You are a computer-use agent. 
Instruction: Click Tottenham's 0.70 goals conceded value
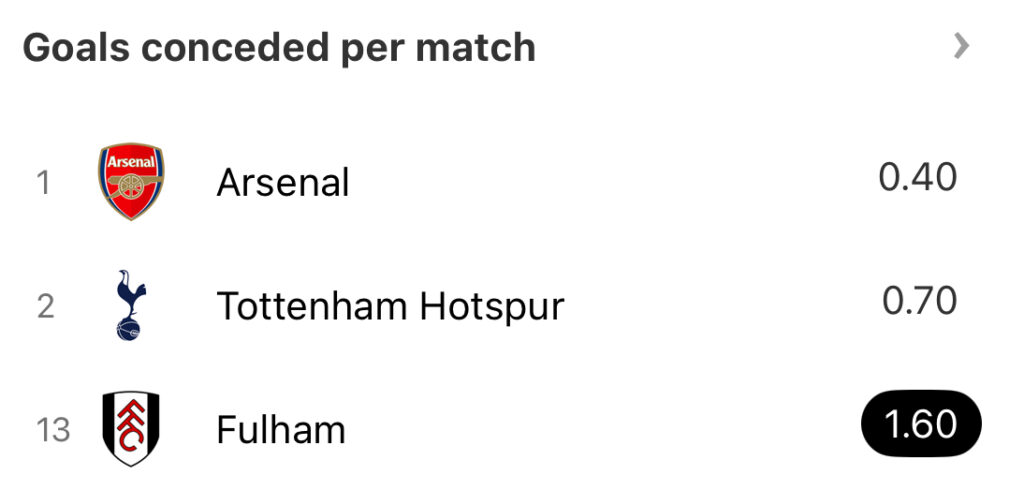(x=920, y=301)
